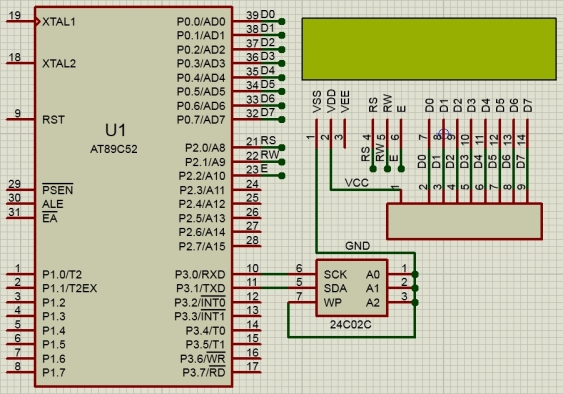
Task: Click the VCC wire label
Action: coord(357,182)
